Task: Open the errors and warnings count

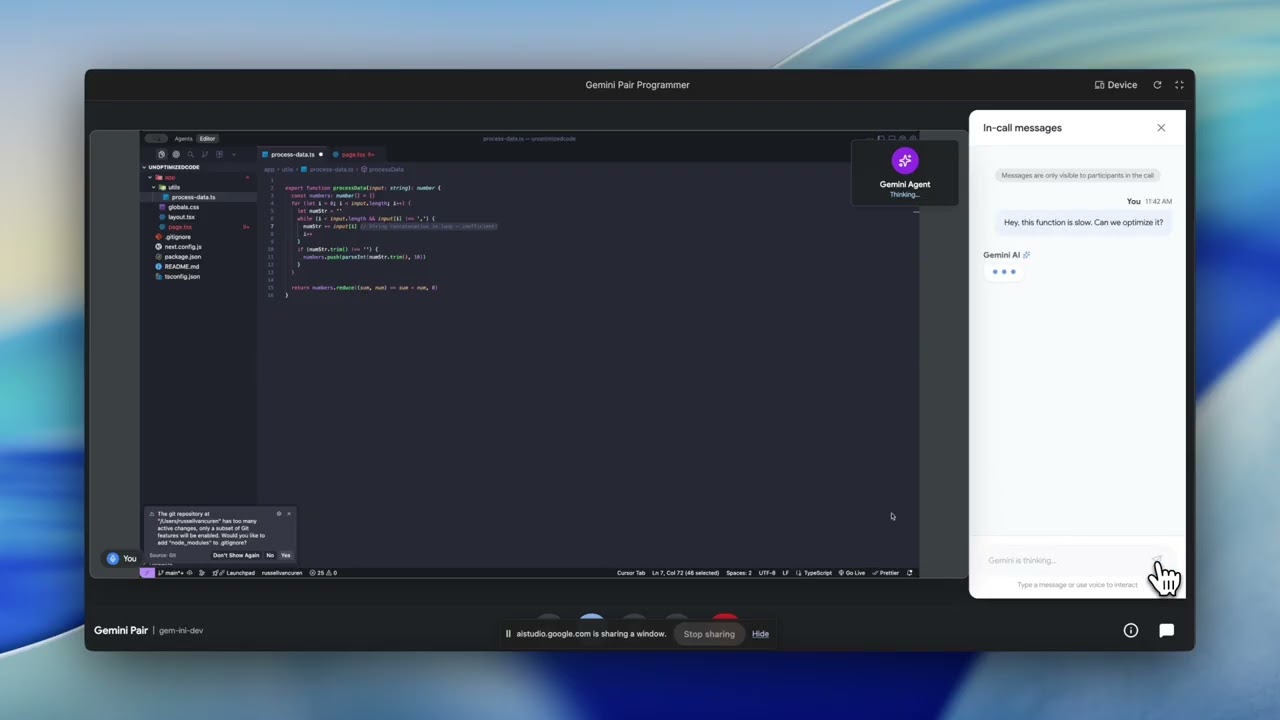Action: click(x=323, y=573)
